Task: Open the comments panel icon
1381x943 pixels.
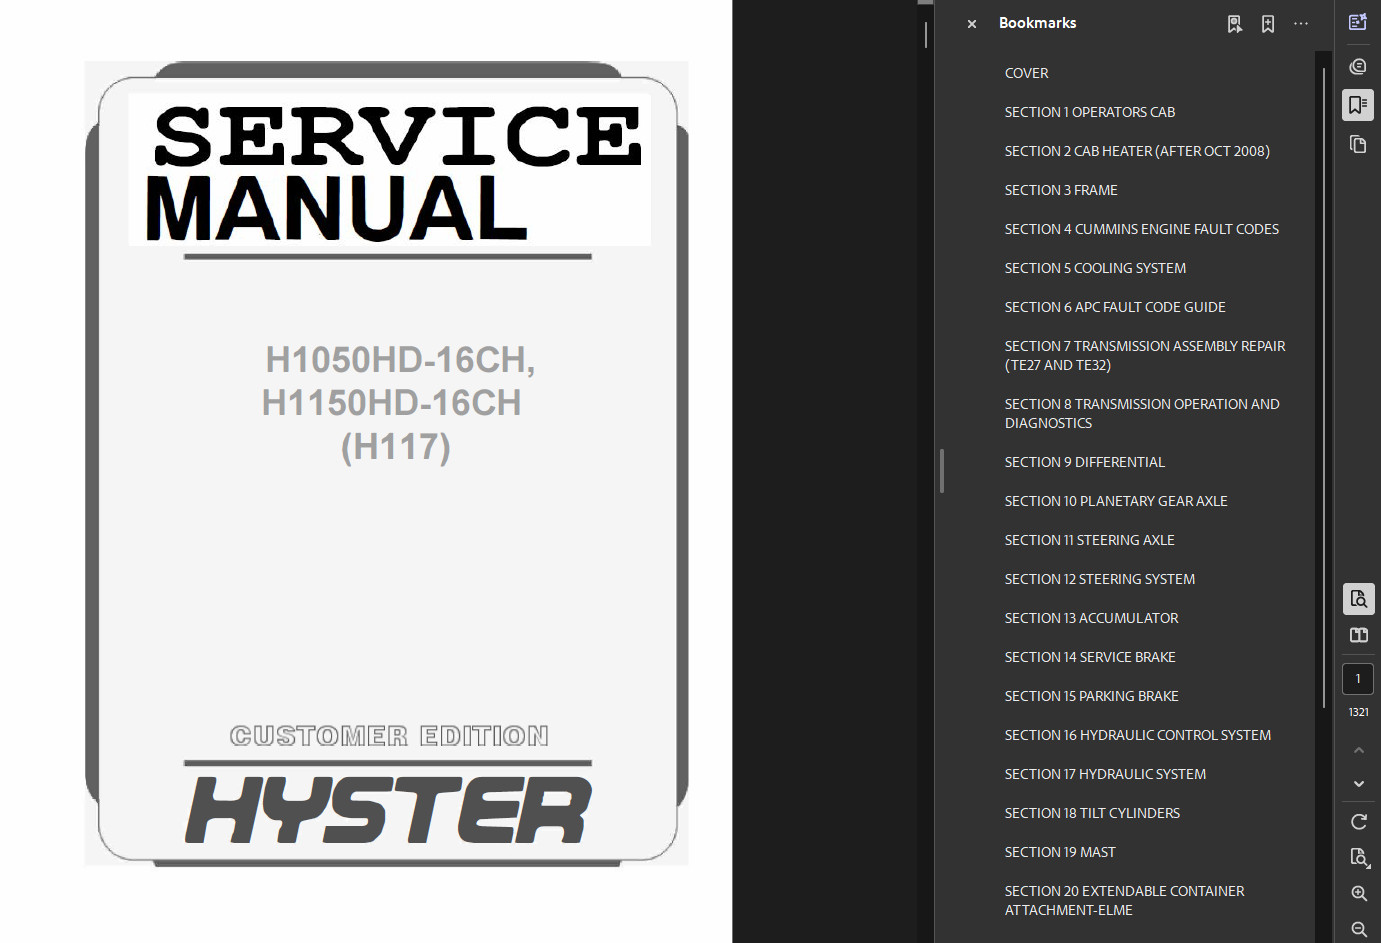Action: (x=1358, y=67)
